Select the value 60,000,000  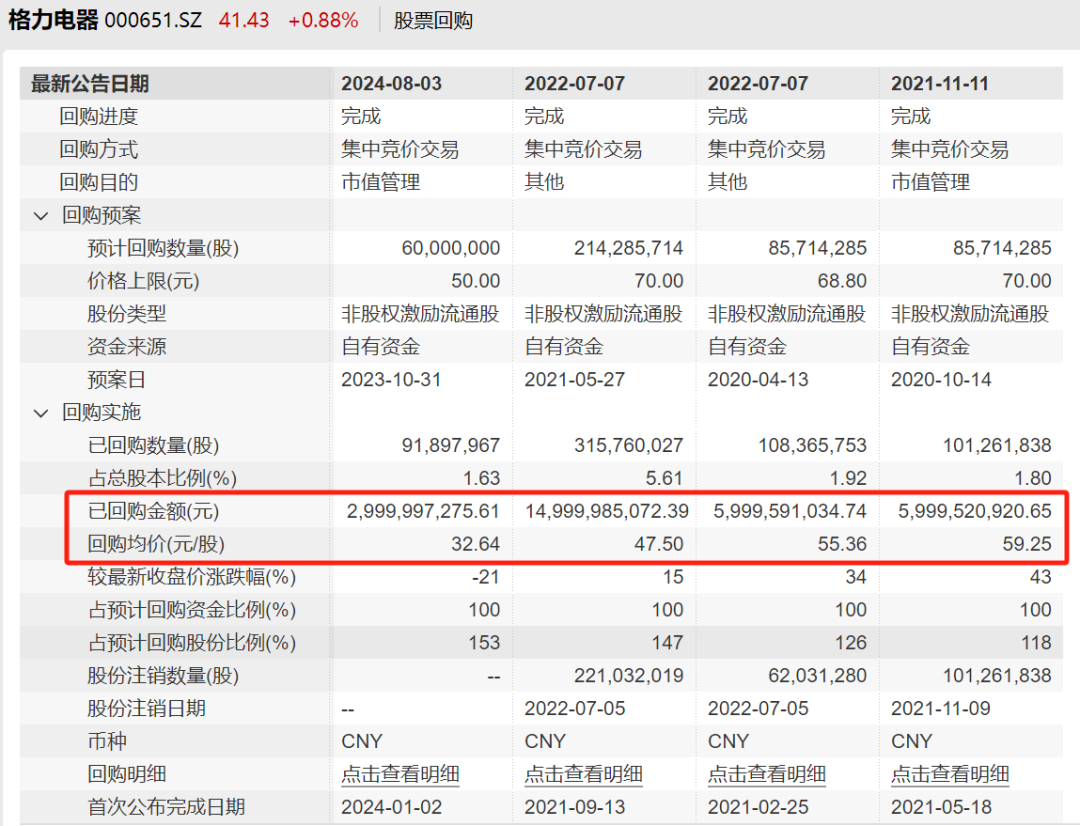450,248
